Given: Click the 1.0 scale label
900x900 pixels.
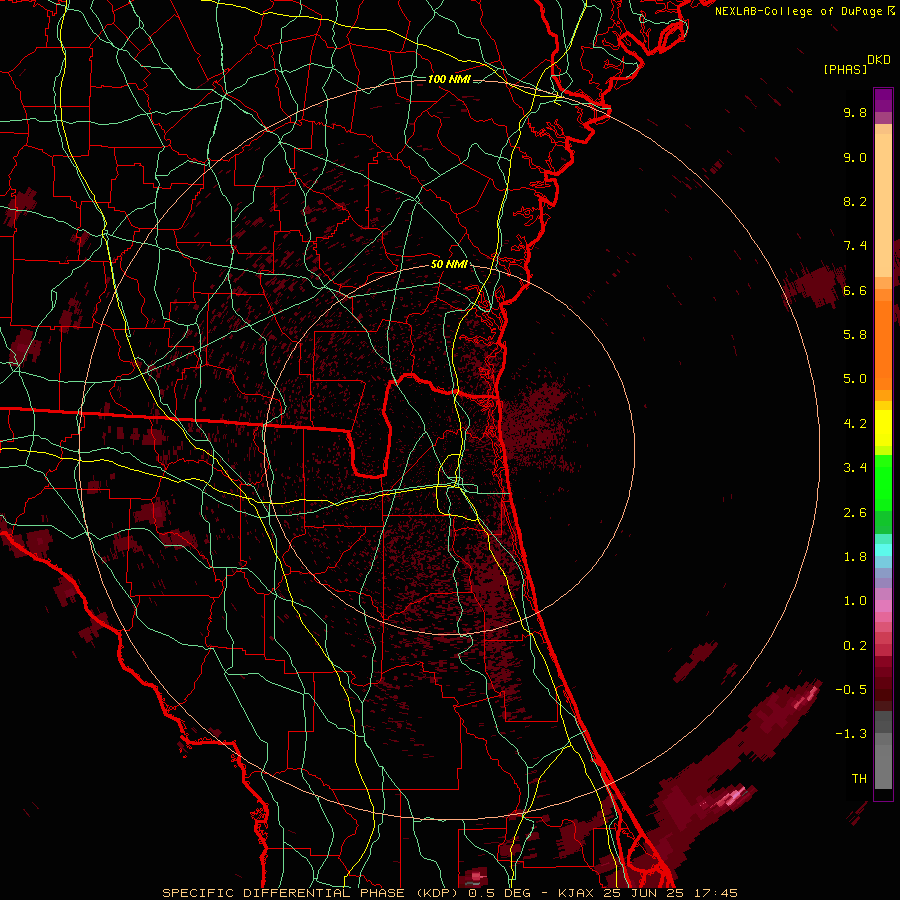Looking at the screenshot, I should (x=855, y=601).
